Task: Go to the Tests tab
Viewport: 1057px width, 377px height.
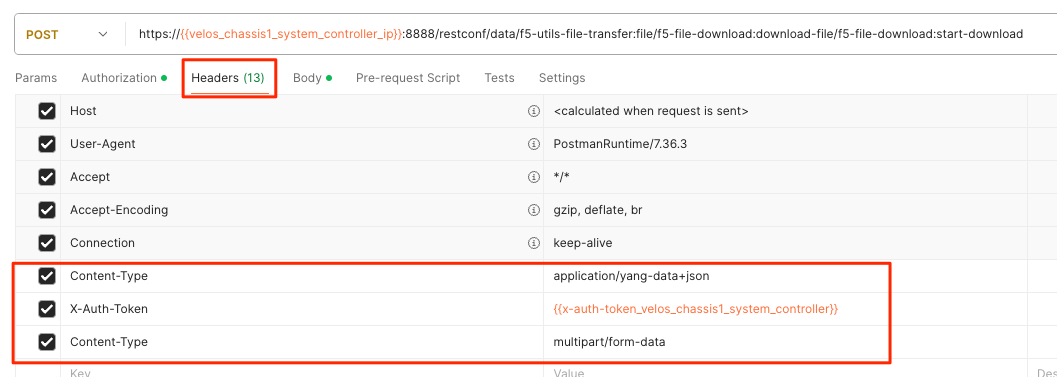Action: coord(500,78)
